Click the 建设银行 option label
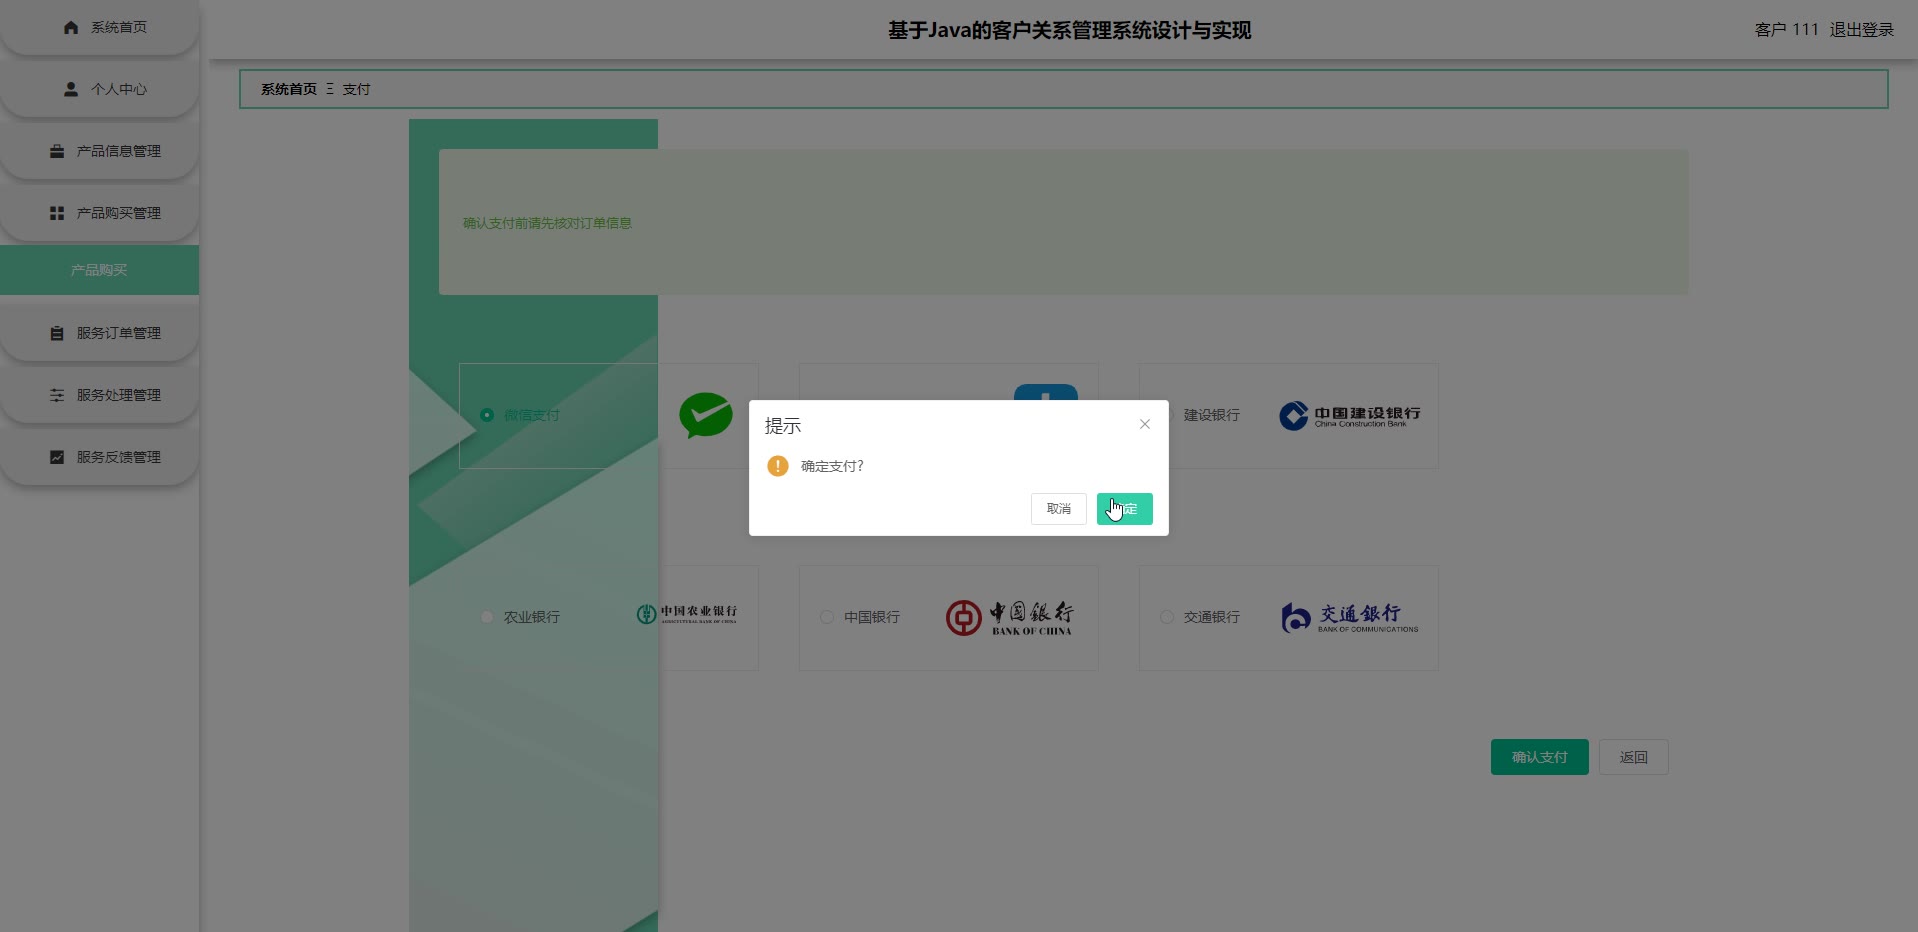Image resolution: width=1918 pixels, height=932 pixels. pyautogui.click(x=1212, y=415)
